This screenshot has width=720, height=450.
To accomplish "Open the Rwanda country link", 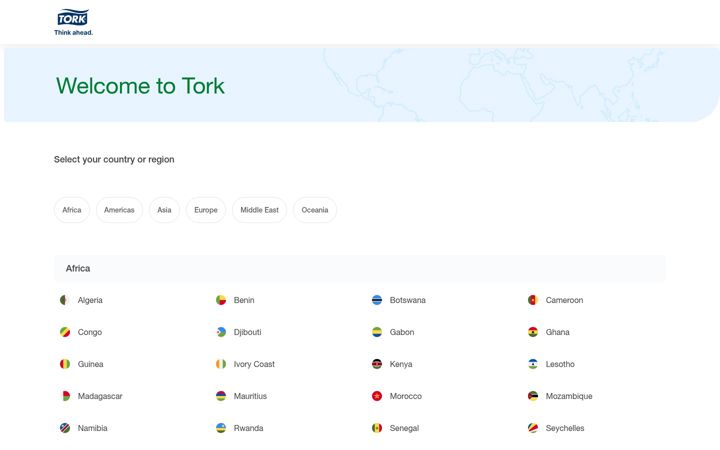I will 248,428.
